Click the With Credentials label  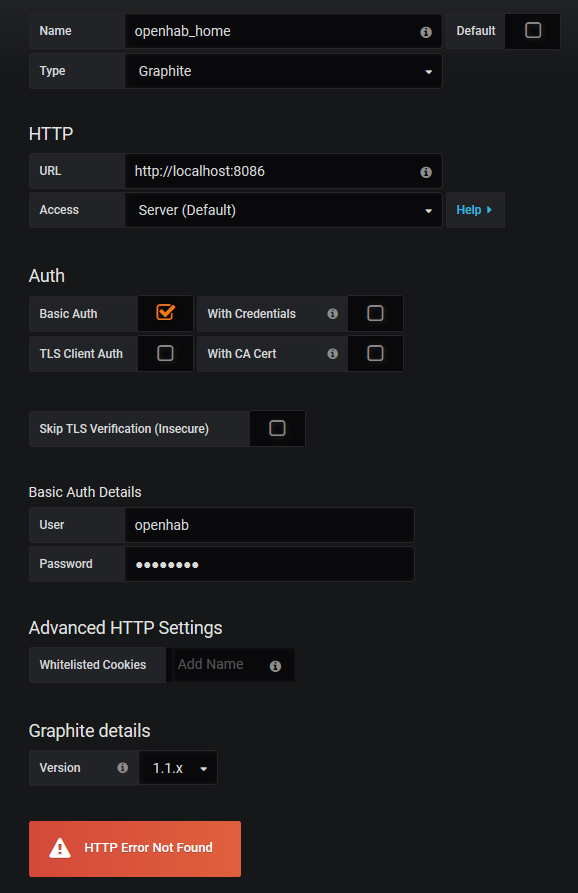tap(252, 314)
